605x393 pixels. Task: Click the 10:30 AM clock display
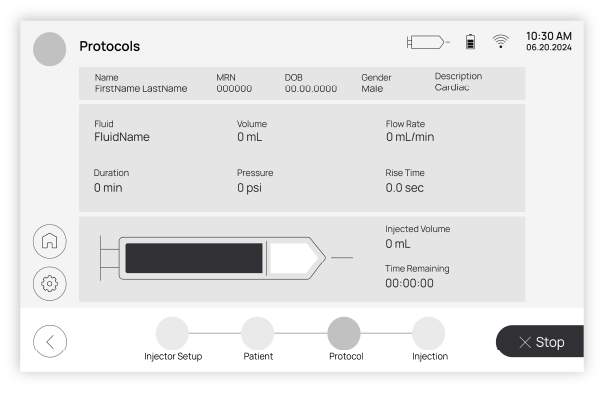point(549,36)
